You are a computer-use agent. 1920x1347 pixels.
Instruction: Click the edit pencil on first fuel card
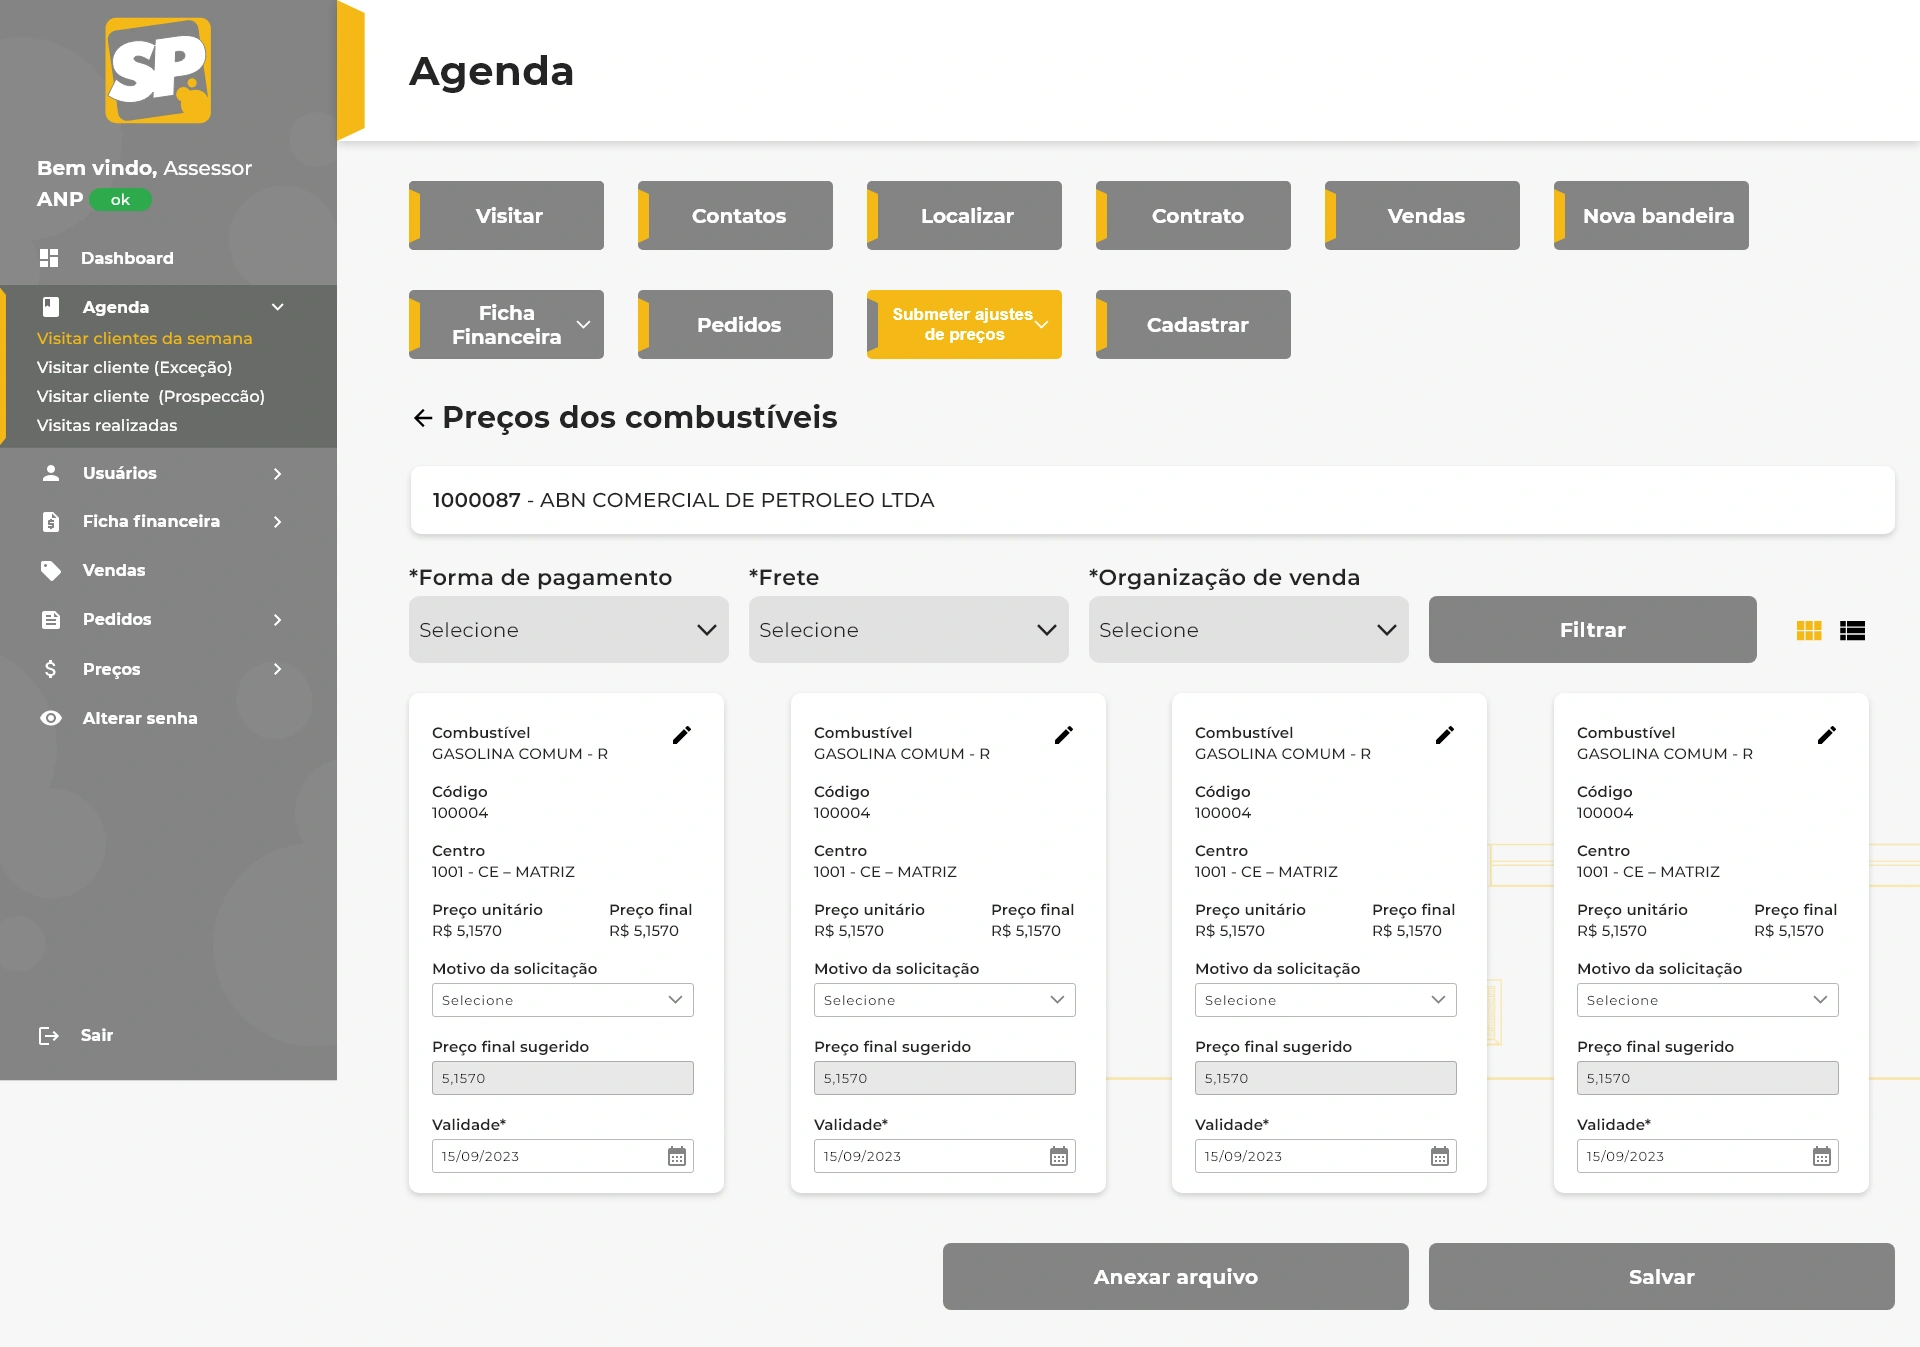(682, 735)
